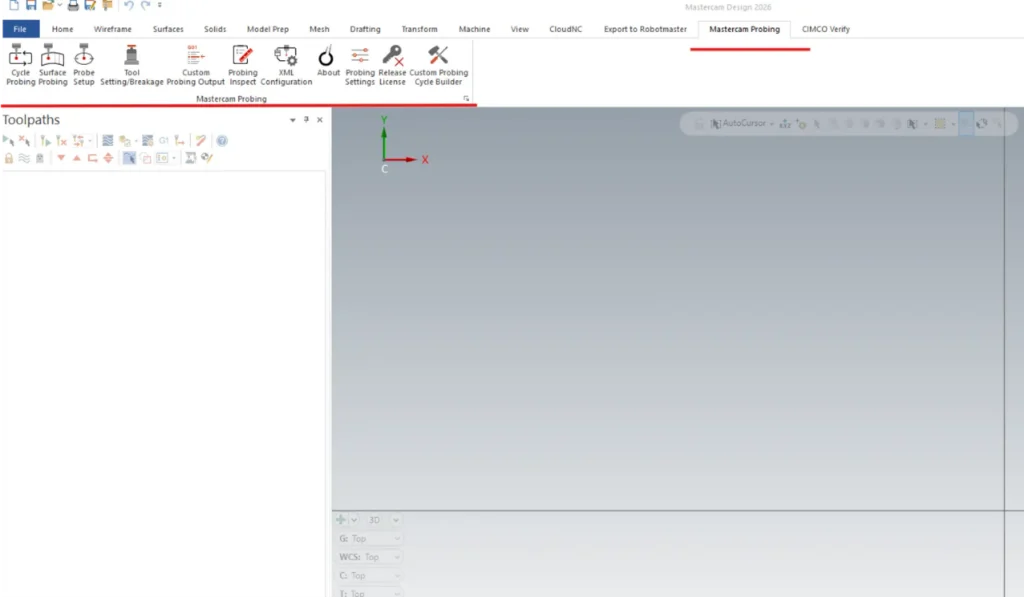Customize Quick Access Toolbar dropdown
Screen dimensions: 1024x597
(x=159, y=5)
